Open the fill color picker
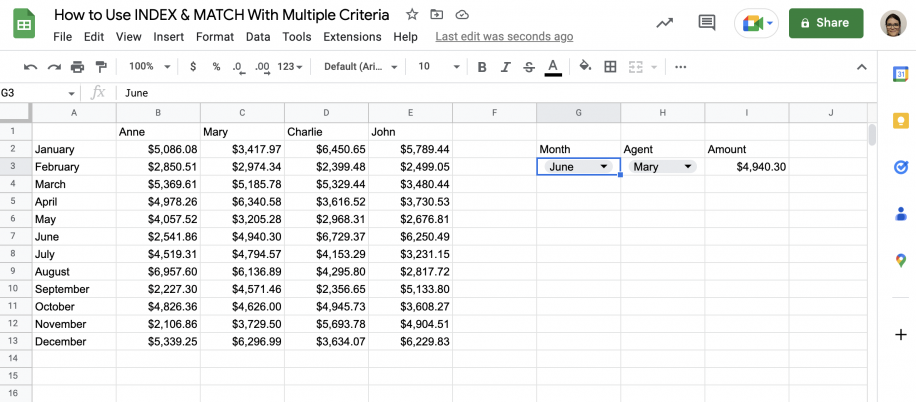Screen dimensions: 916x402 (585, 66)
